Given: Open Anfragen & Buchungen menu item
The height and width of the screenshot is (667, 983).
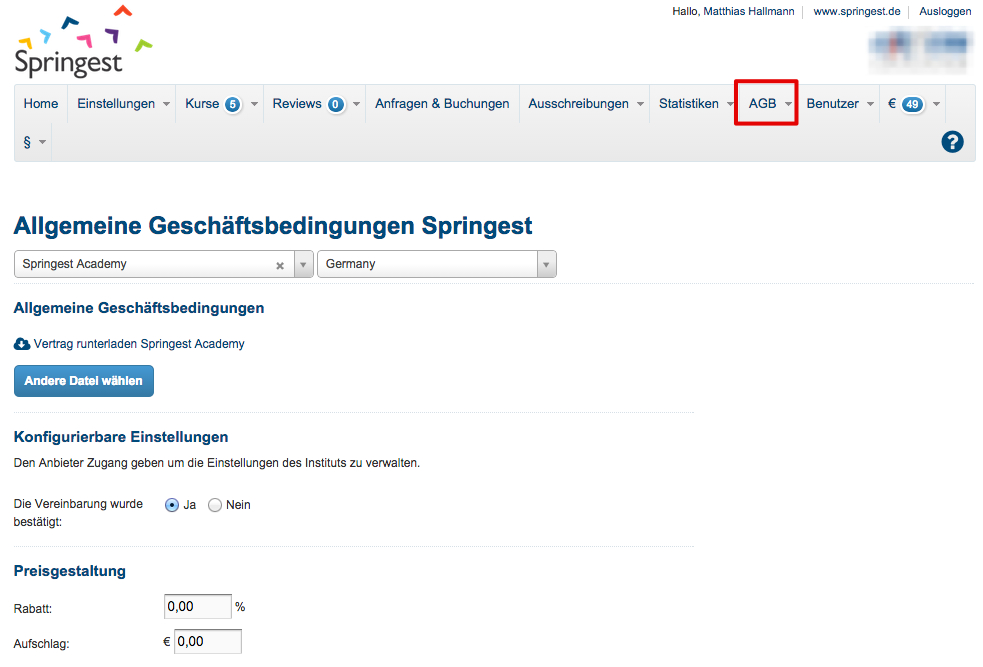Looking at the screenshot, I should point(442,103).
